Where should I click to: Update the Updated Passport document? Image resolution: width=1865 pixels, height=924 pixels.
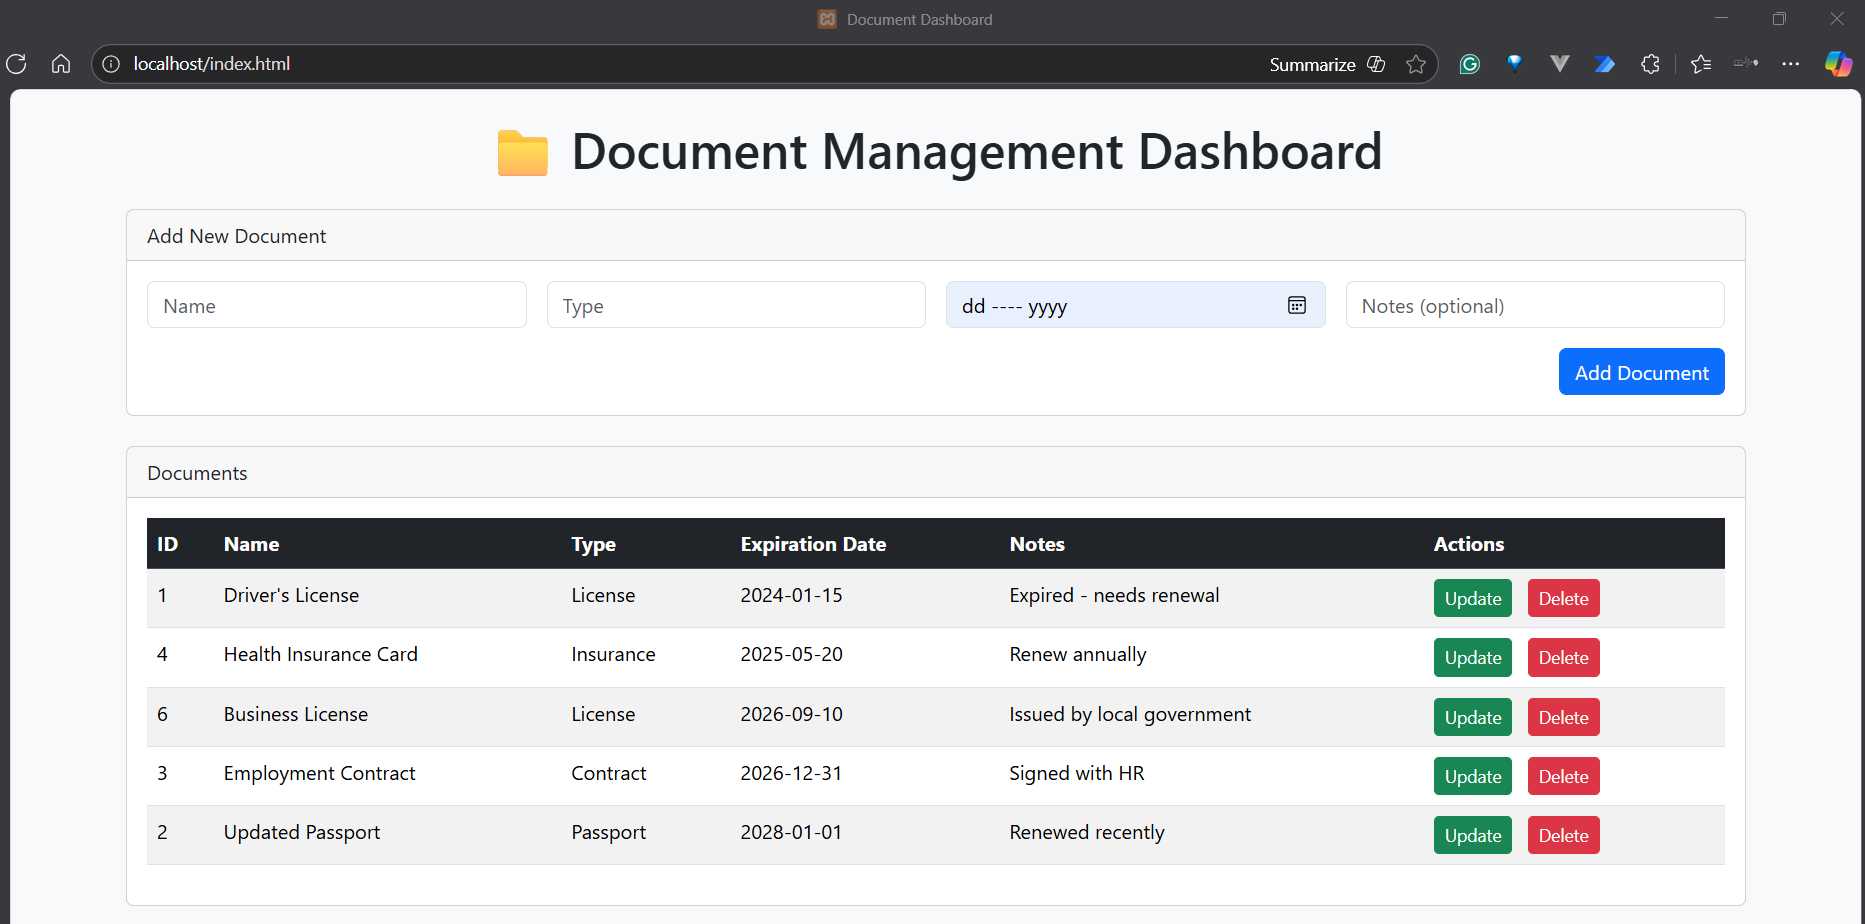[x=1473, y=836]
